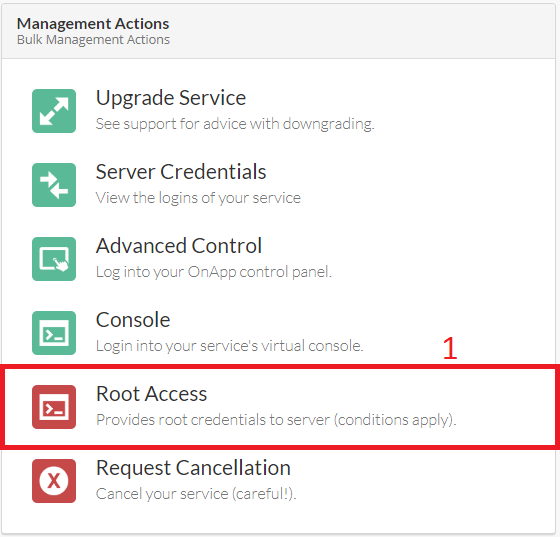Screen dimensions: 560x537
Task: Click the Bulk Management Actions subtitle
Action: pyautogui.click(x=93, y=40)
